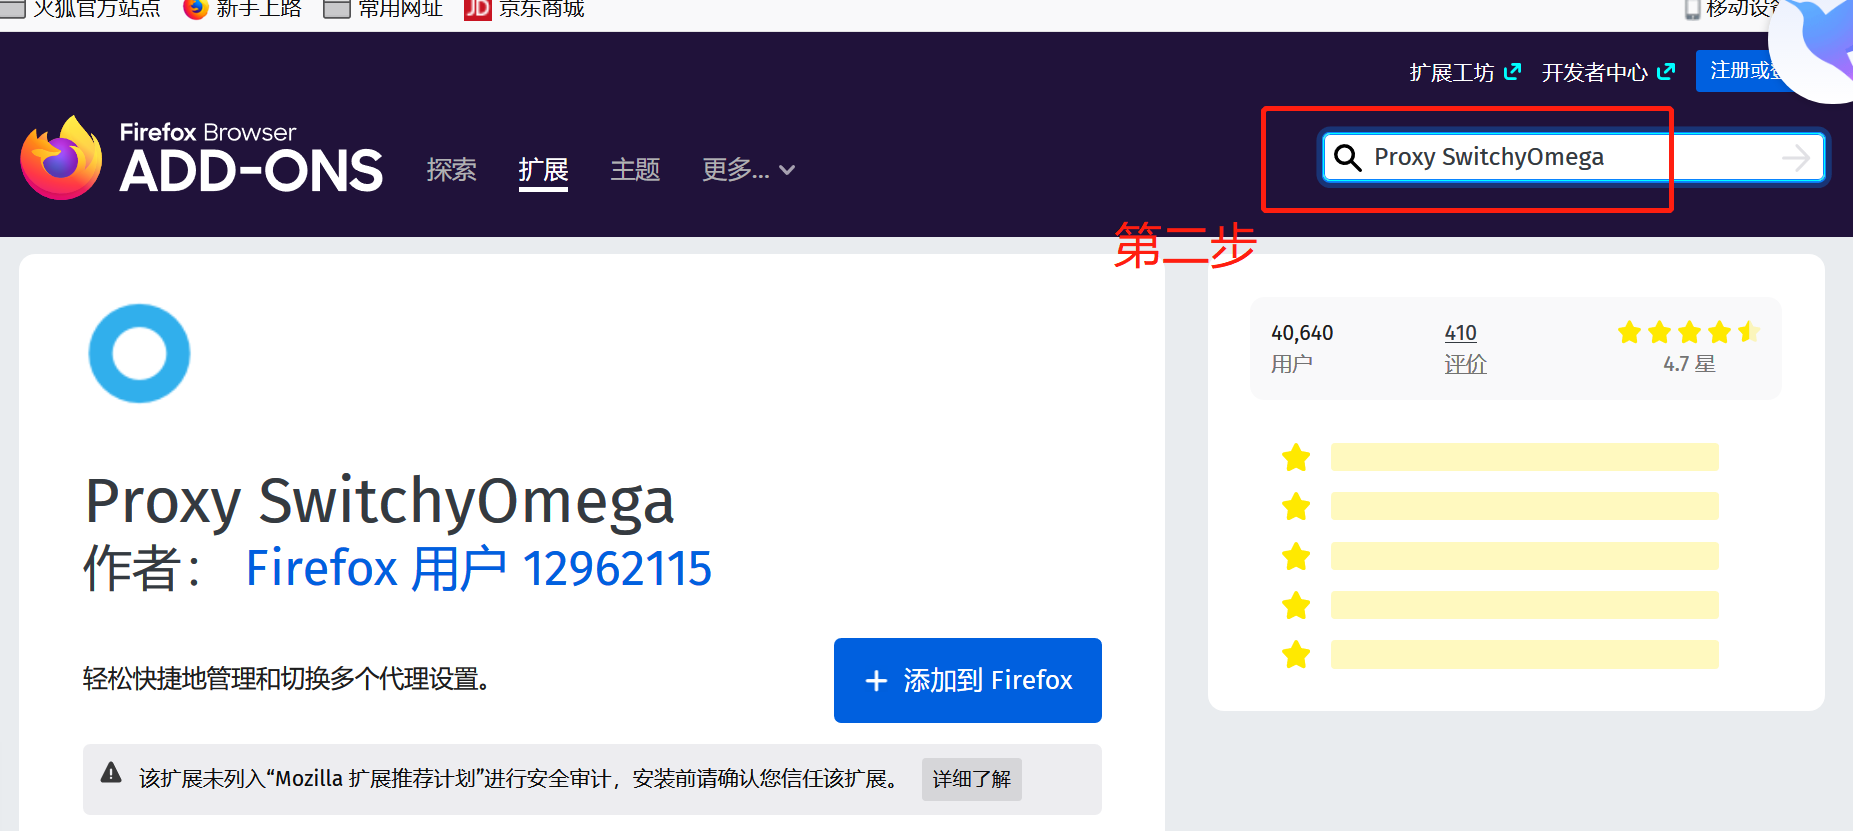Screen dimensions: 1853x831
Task: Click the Proxy SwitchyOmega extension icon
Action: [x=139, y=353]
